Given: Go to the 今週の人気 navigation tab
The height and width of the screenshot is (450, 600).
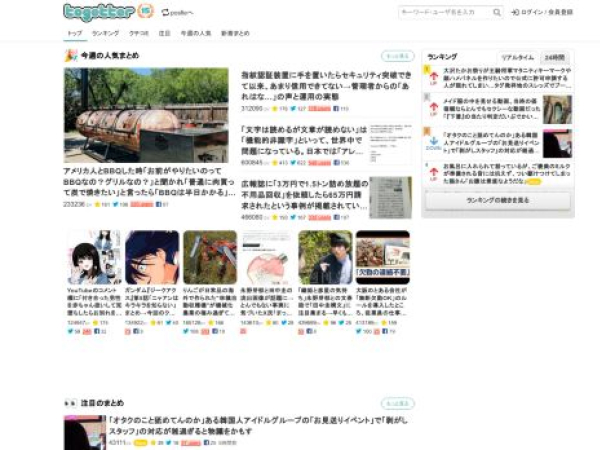Looking at the screenshot, I should point(196,33).
